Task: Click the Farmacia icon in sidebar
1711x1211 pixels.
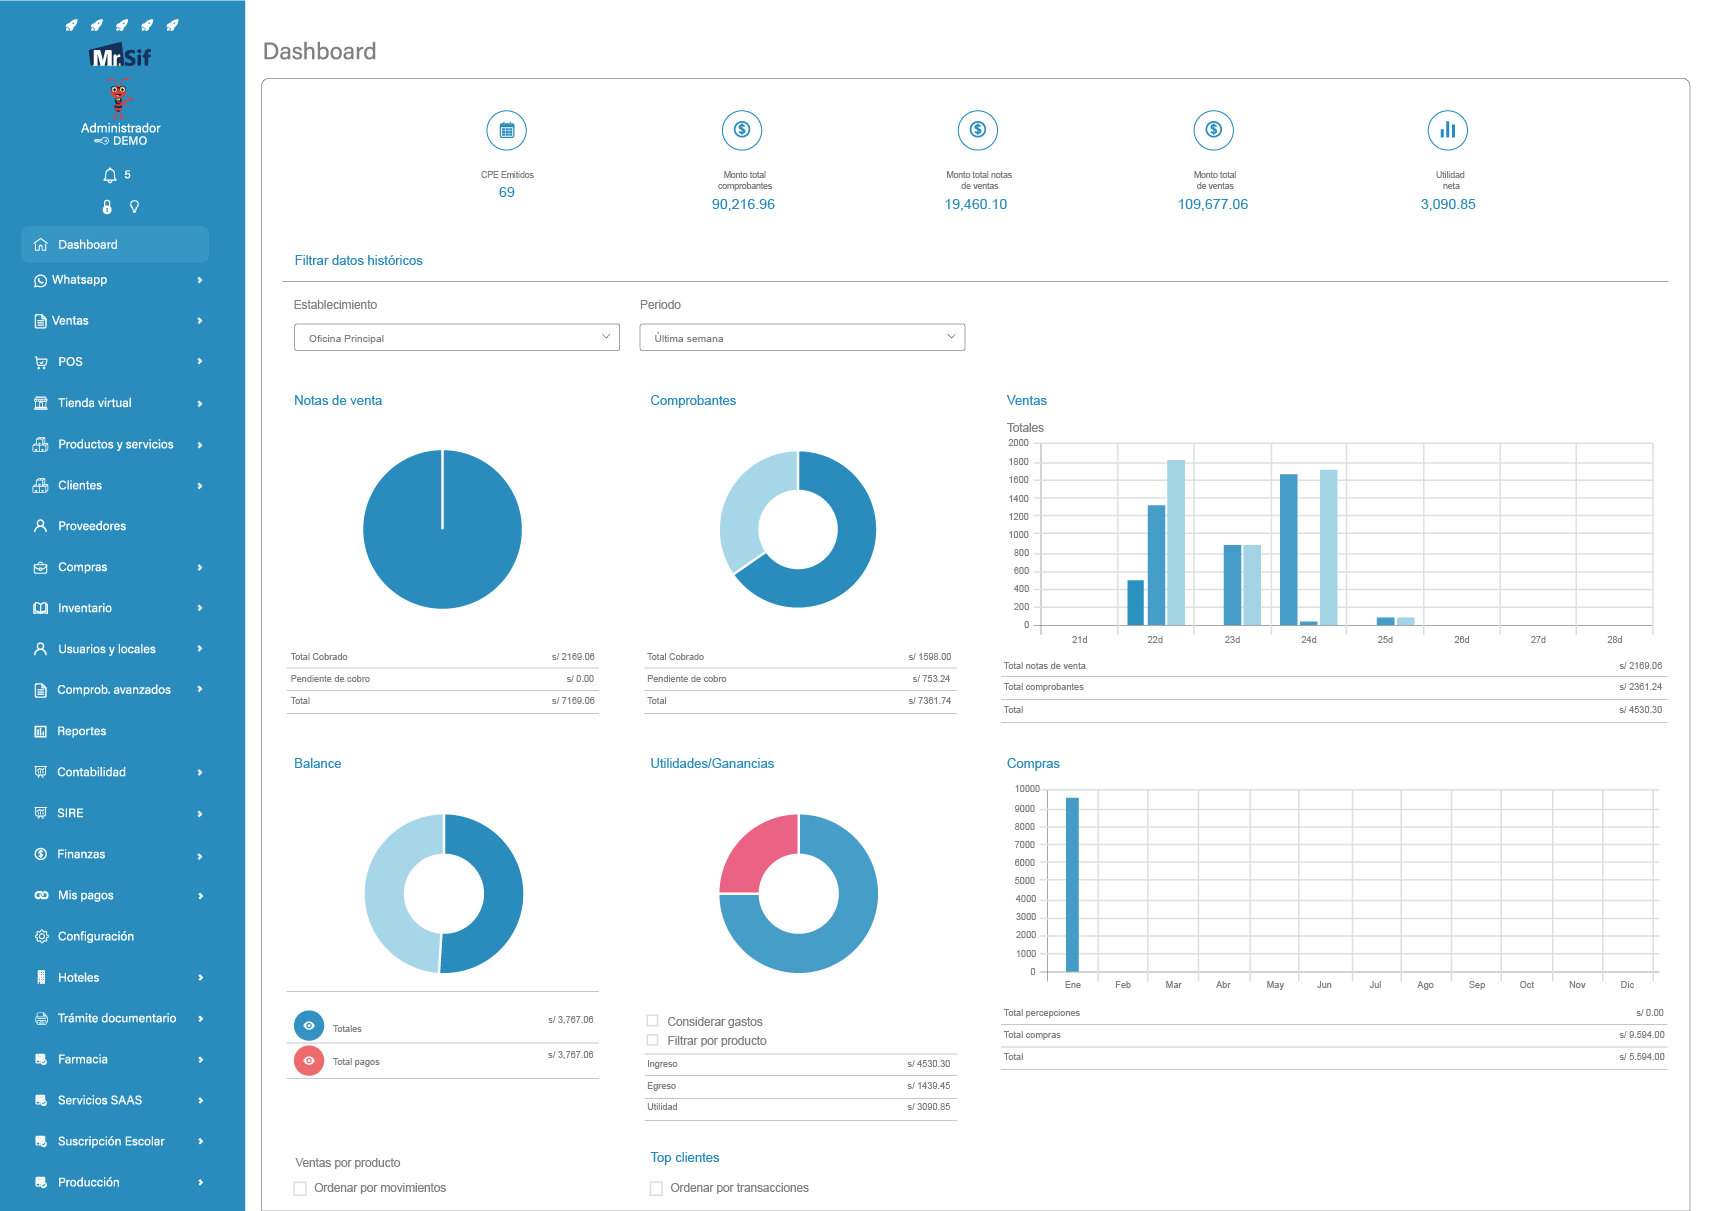Action: tap(41, 1059)
